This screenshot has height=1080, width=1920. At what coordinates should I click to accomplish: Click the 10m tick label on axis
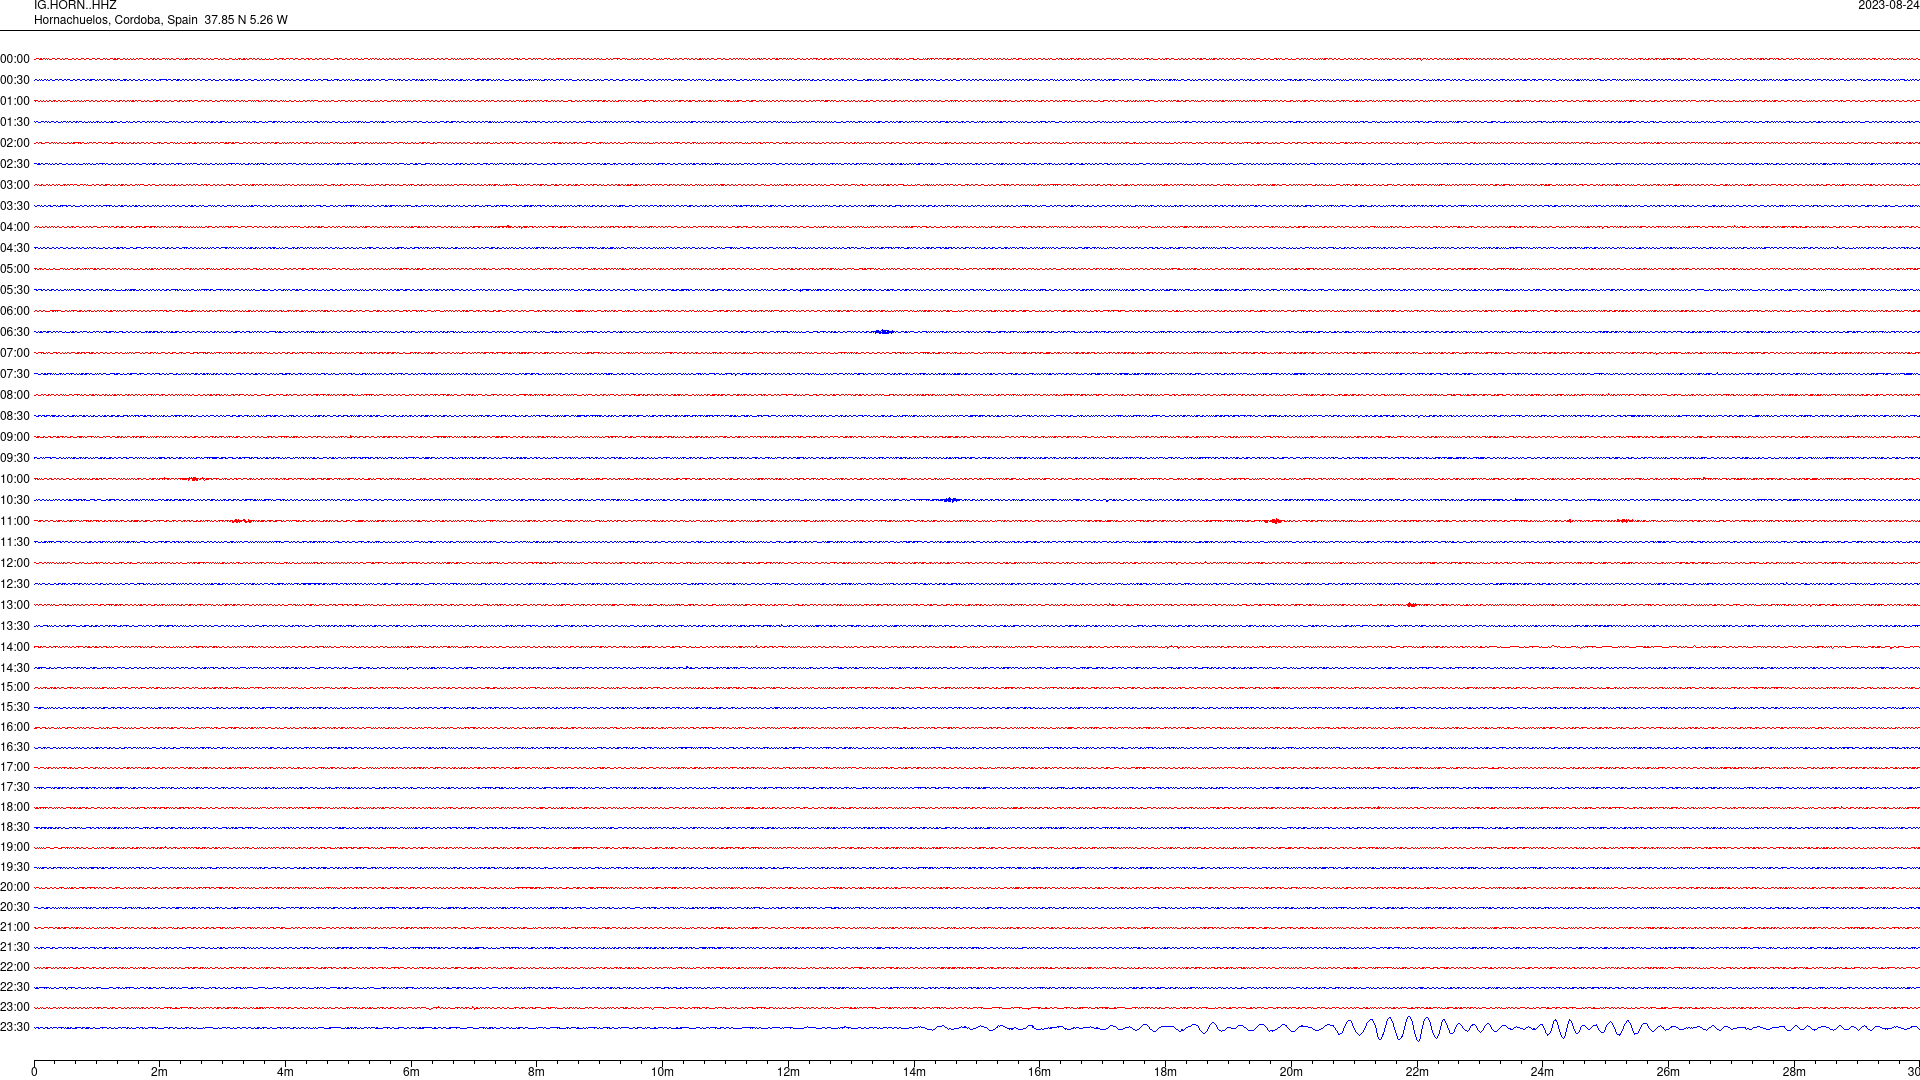pos(662,1072)
